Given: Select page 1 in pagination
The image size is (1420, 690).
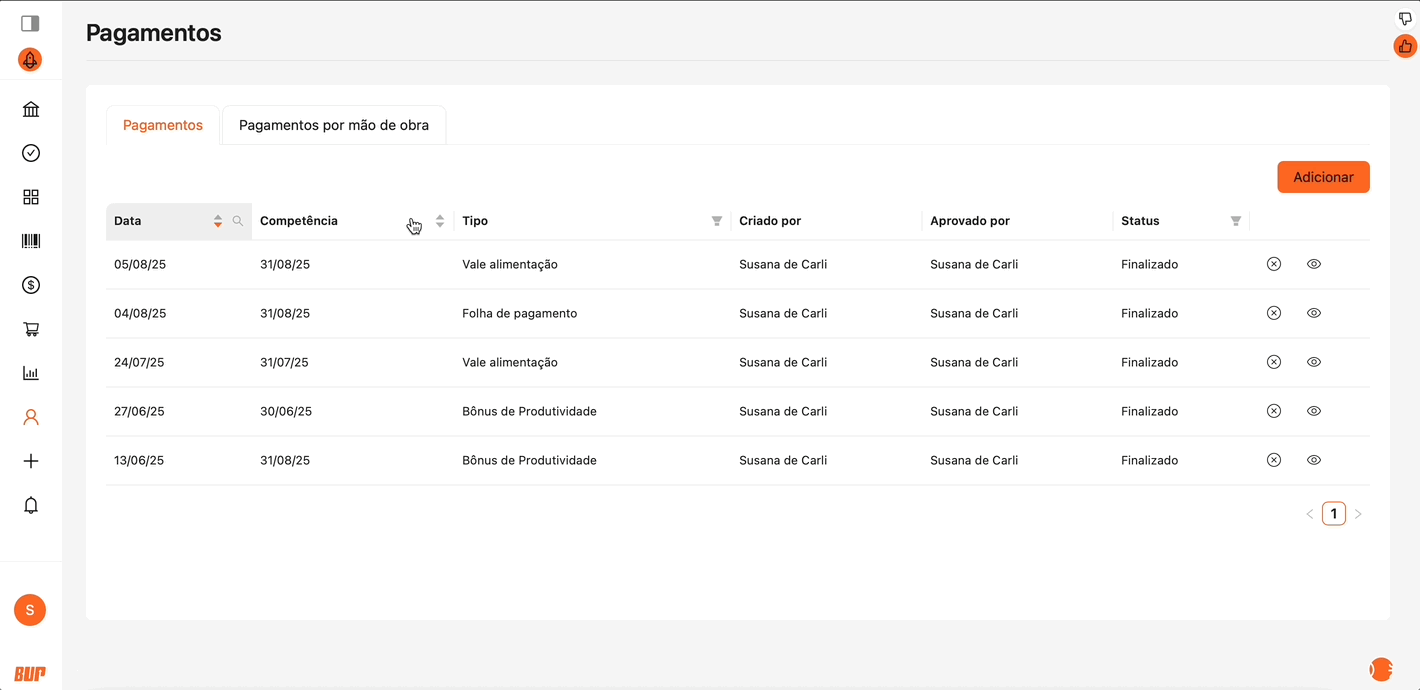Looking at the screenshot, I should point(1333,514).
